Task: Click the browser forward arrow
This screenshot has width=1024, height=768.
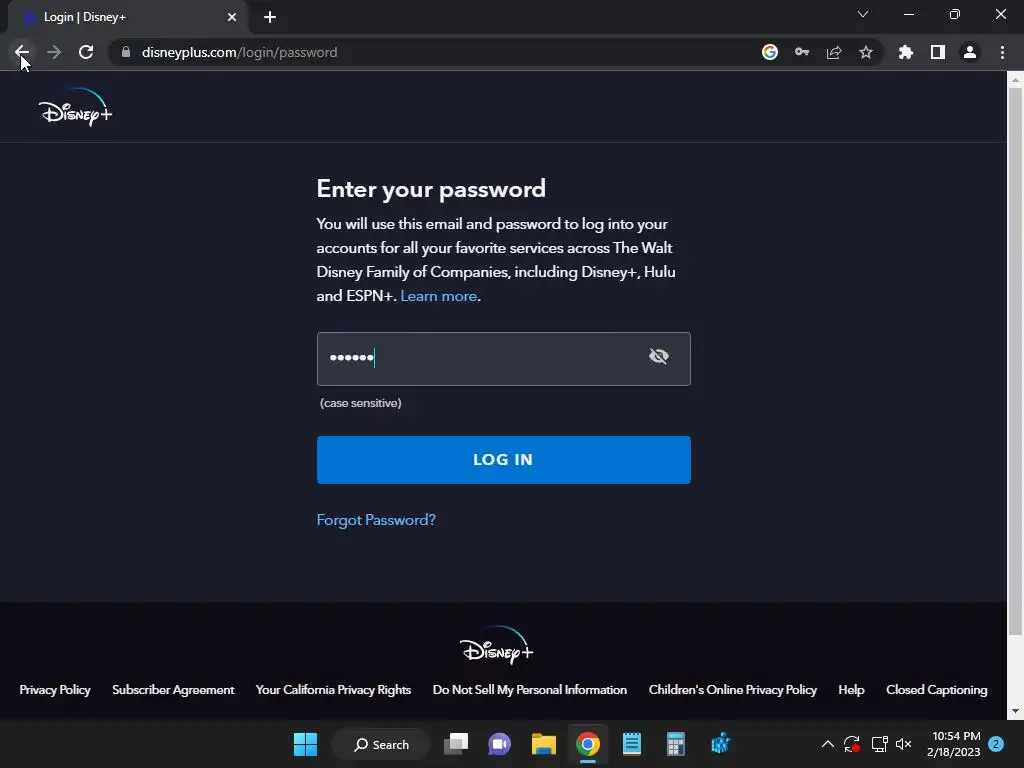Action: pos(54,52)
